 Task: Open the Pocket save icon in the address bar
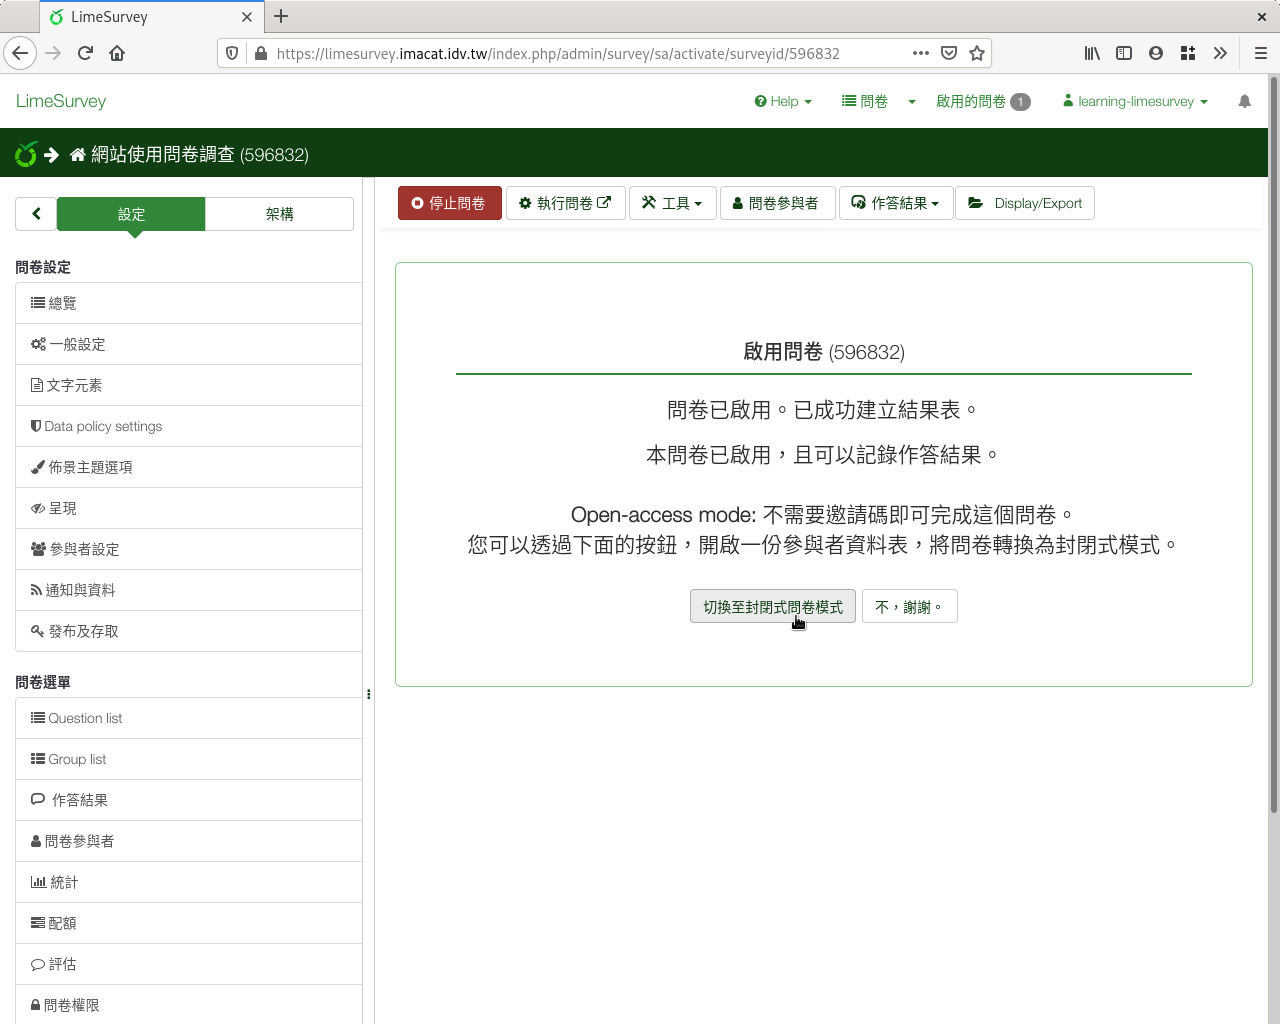(x=949, y=53)
